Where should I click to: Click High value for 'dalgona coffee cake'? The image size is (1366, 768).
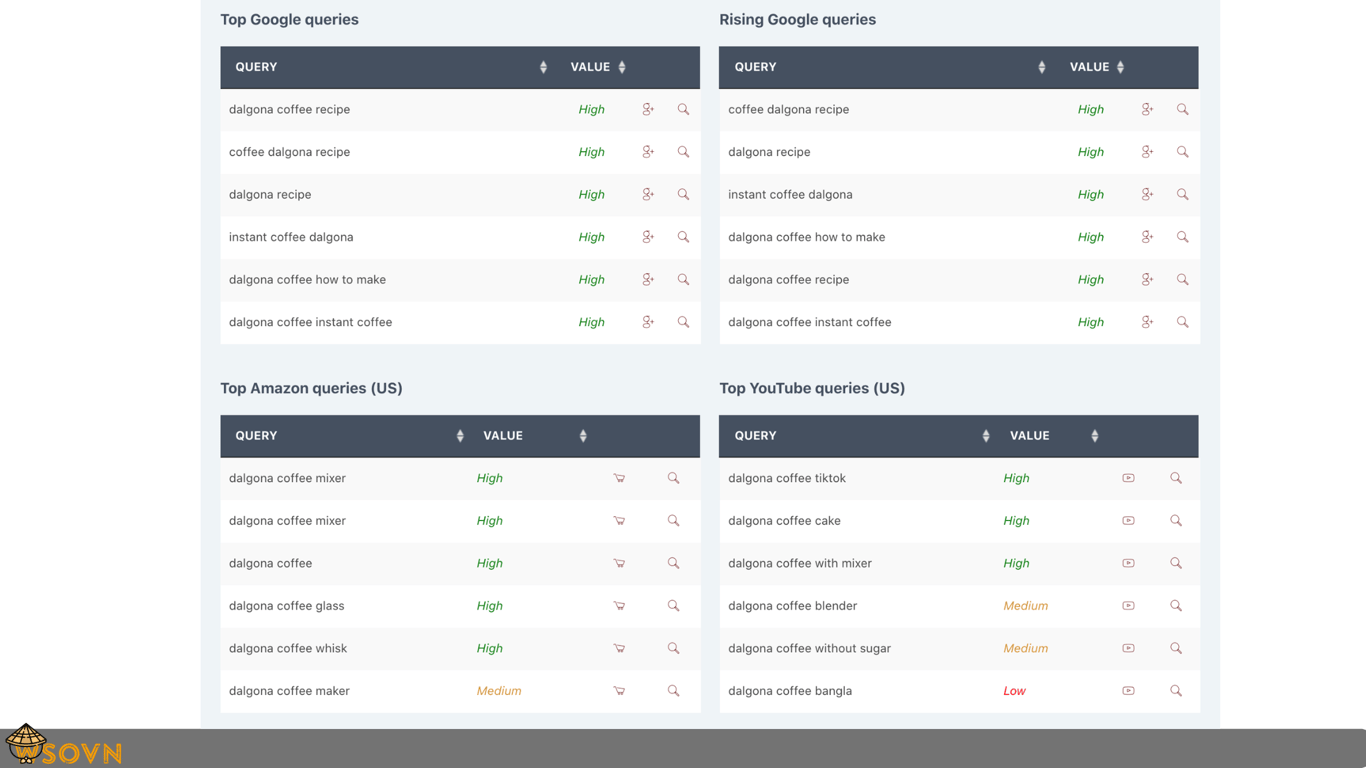1016,521
